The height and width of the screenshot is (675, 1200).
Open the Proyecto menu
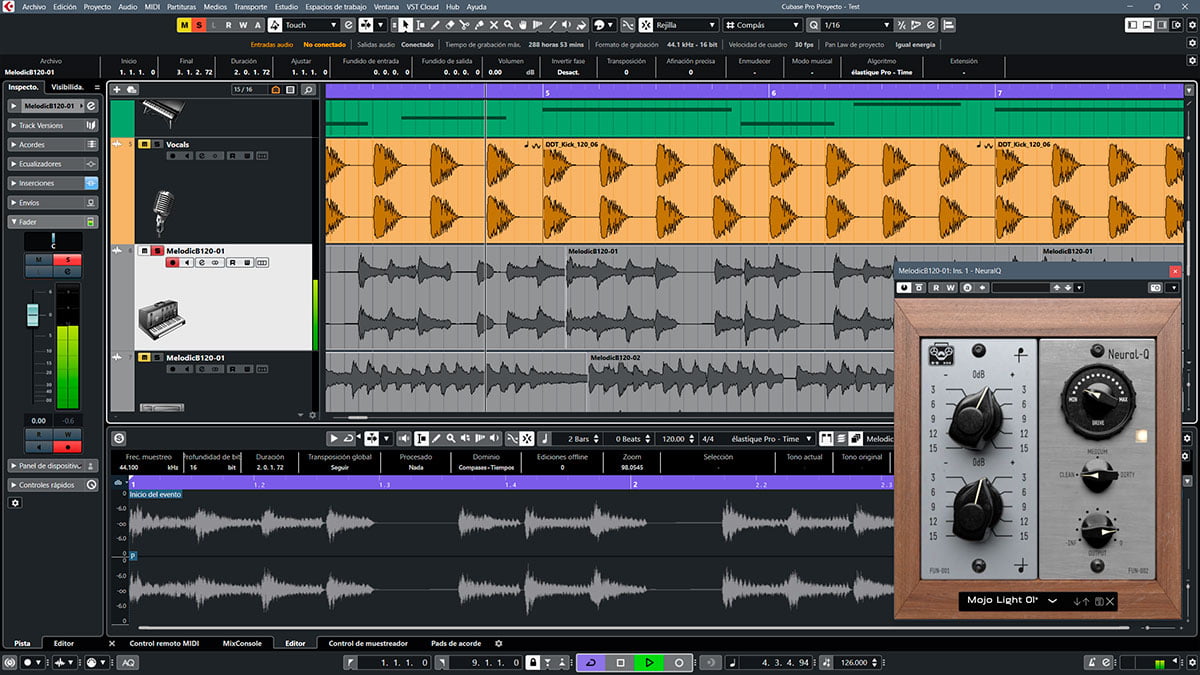pyautogui.click(x=97, y=6)
